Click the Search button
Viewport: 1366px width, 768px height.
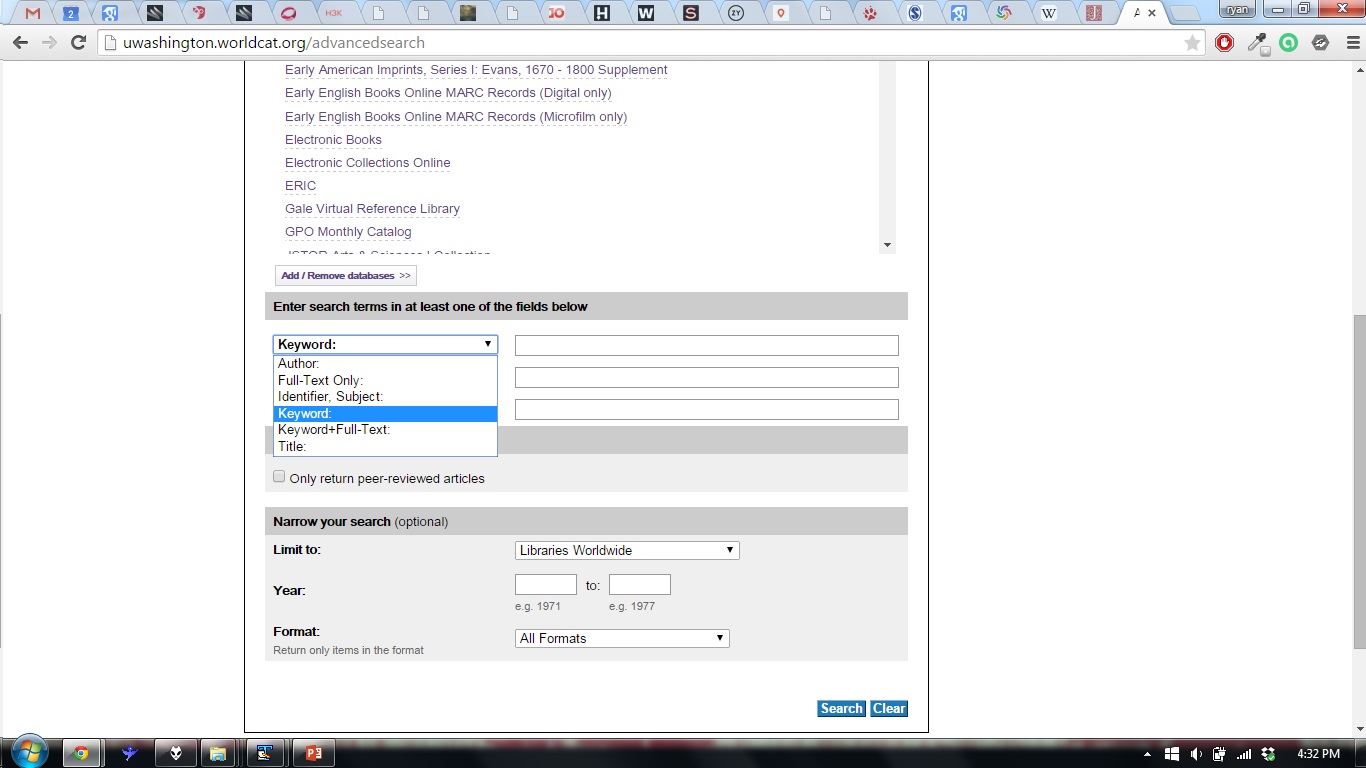841,708
